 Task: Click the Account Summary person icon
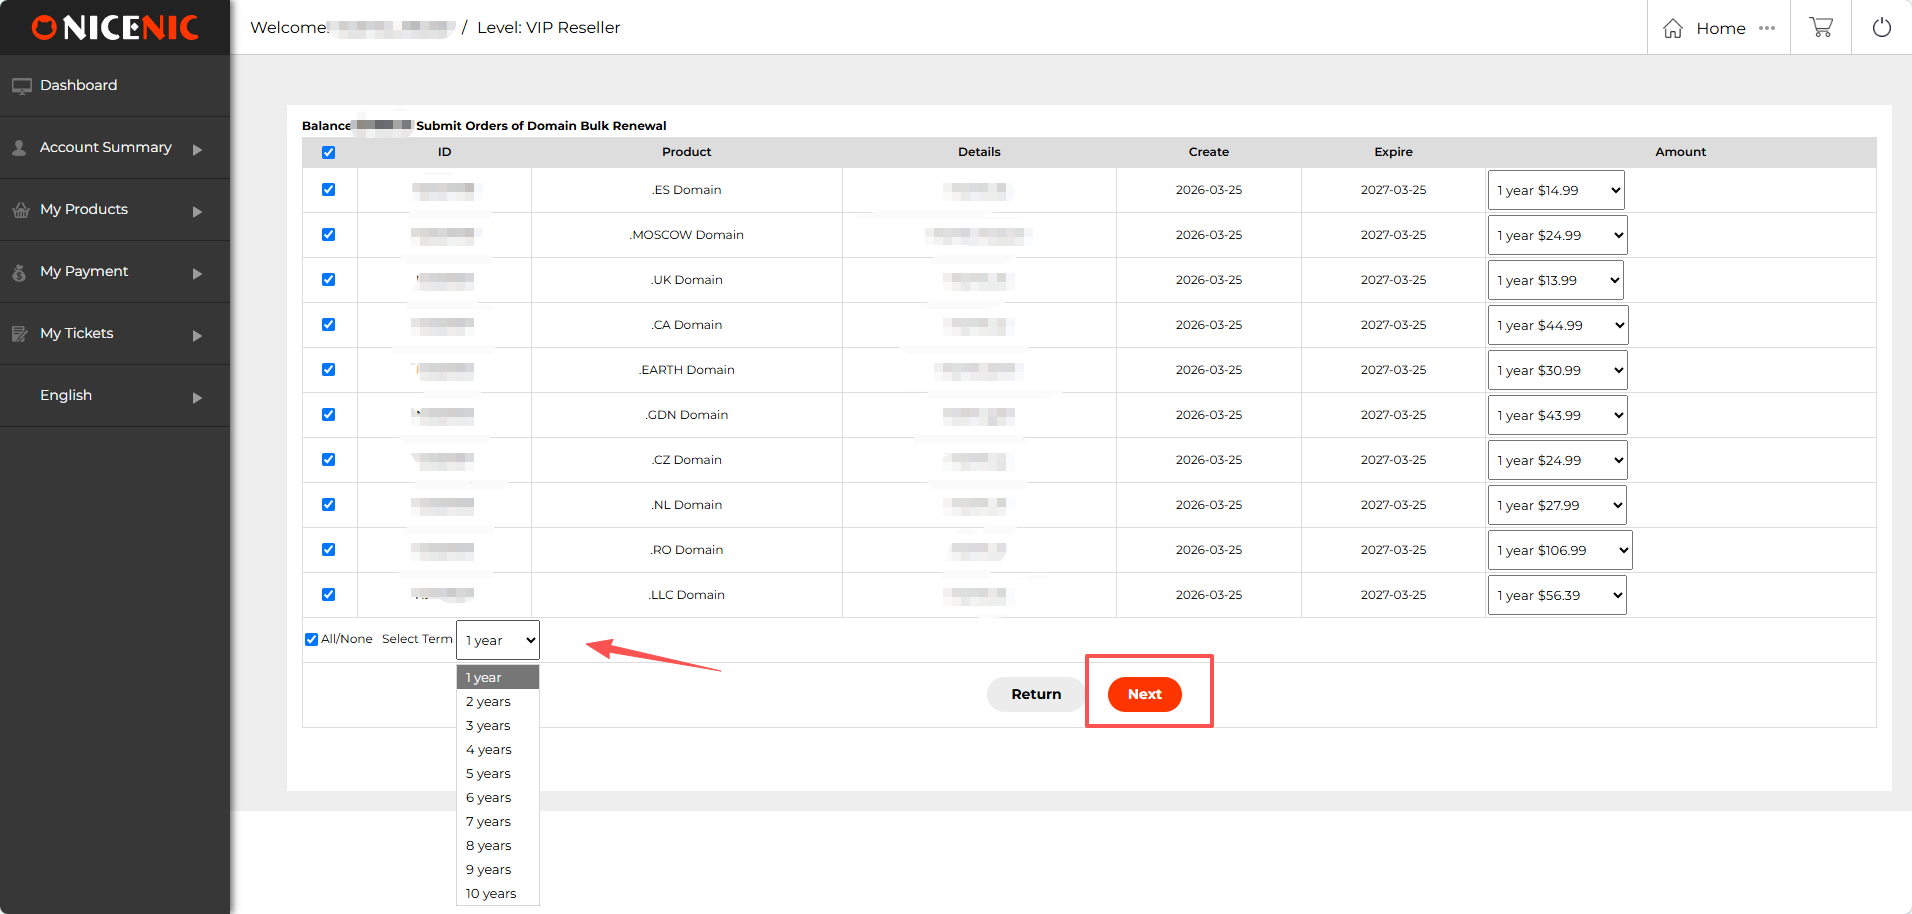pyautogui.click(x=19, y=148)
